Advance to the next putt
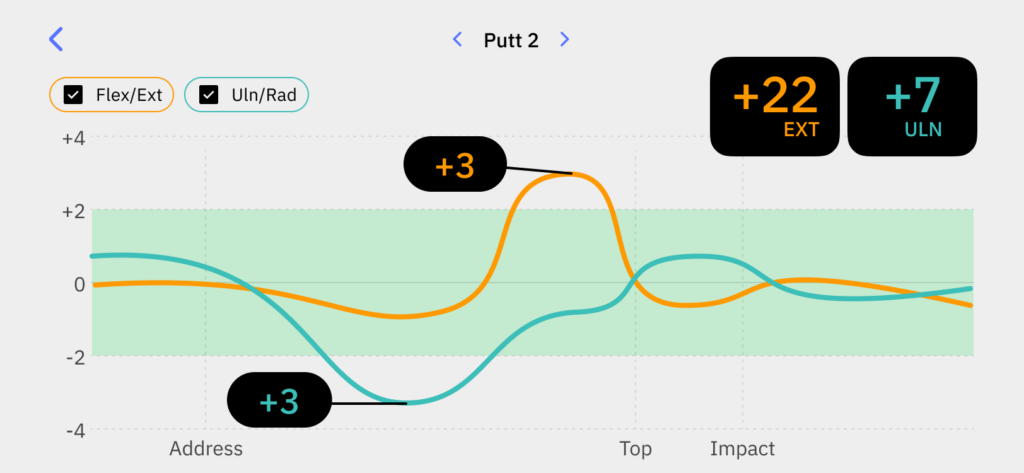The image size is (1024, 473). pyautogui.click(x=565, y=40)
